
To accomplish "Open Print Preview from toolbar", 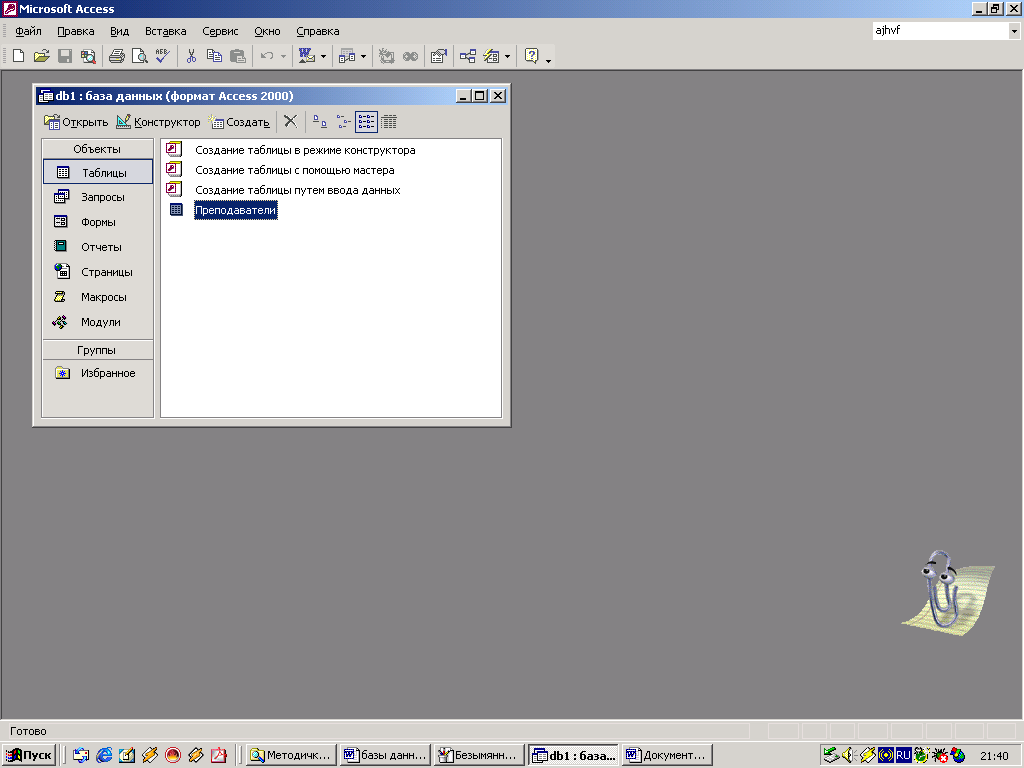I will [x=140, y=56].
